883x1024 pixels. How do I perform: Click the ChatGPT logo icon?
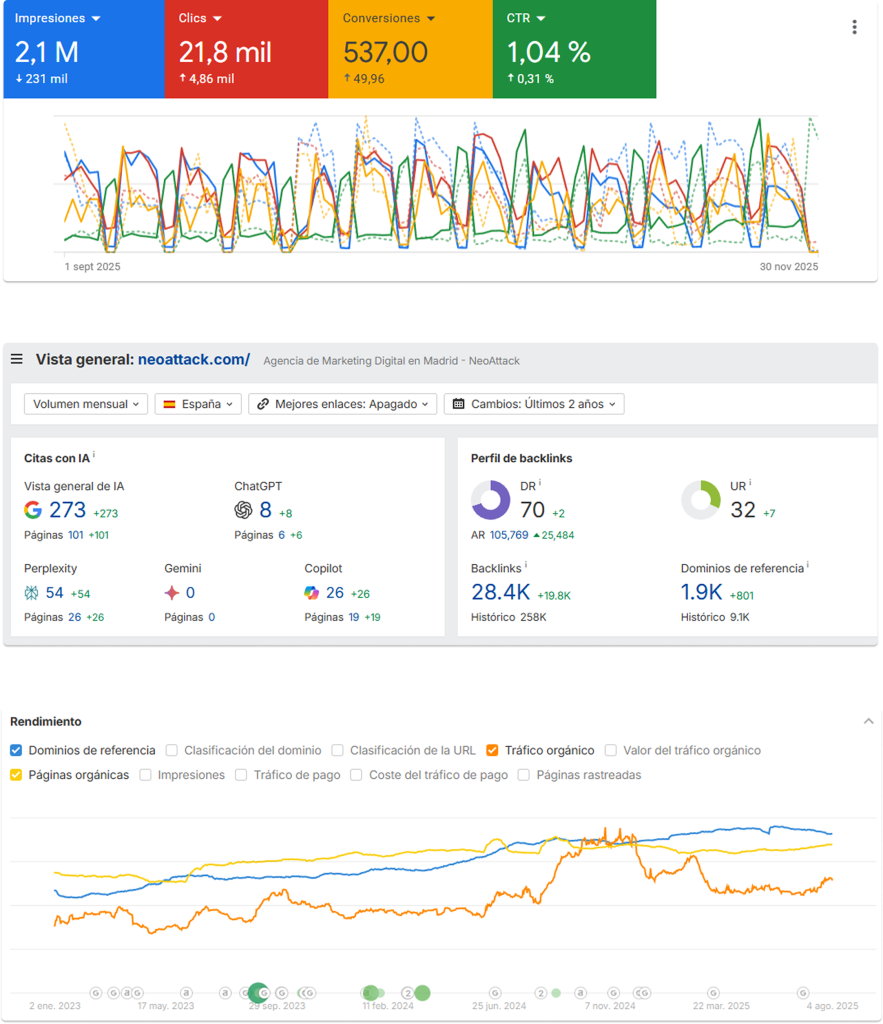pos(243,510)
